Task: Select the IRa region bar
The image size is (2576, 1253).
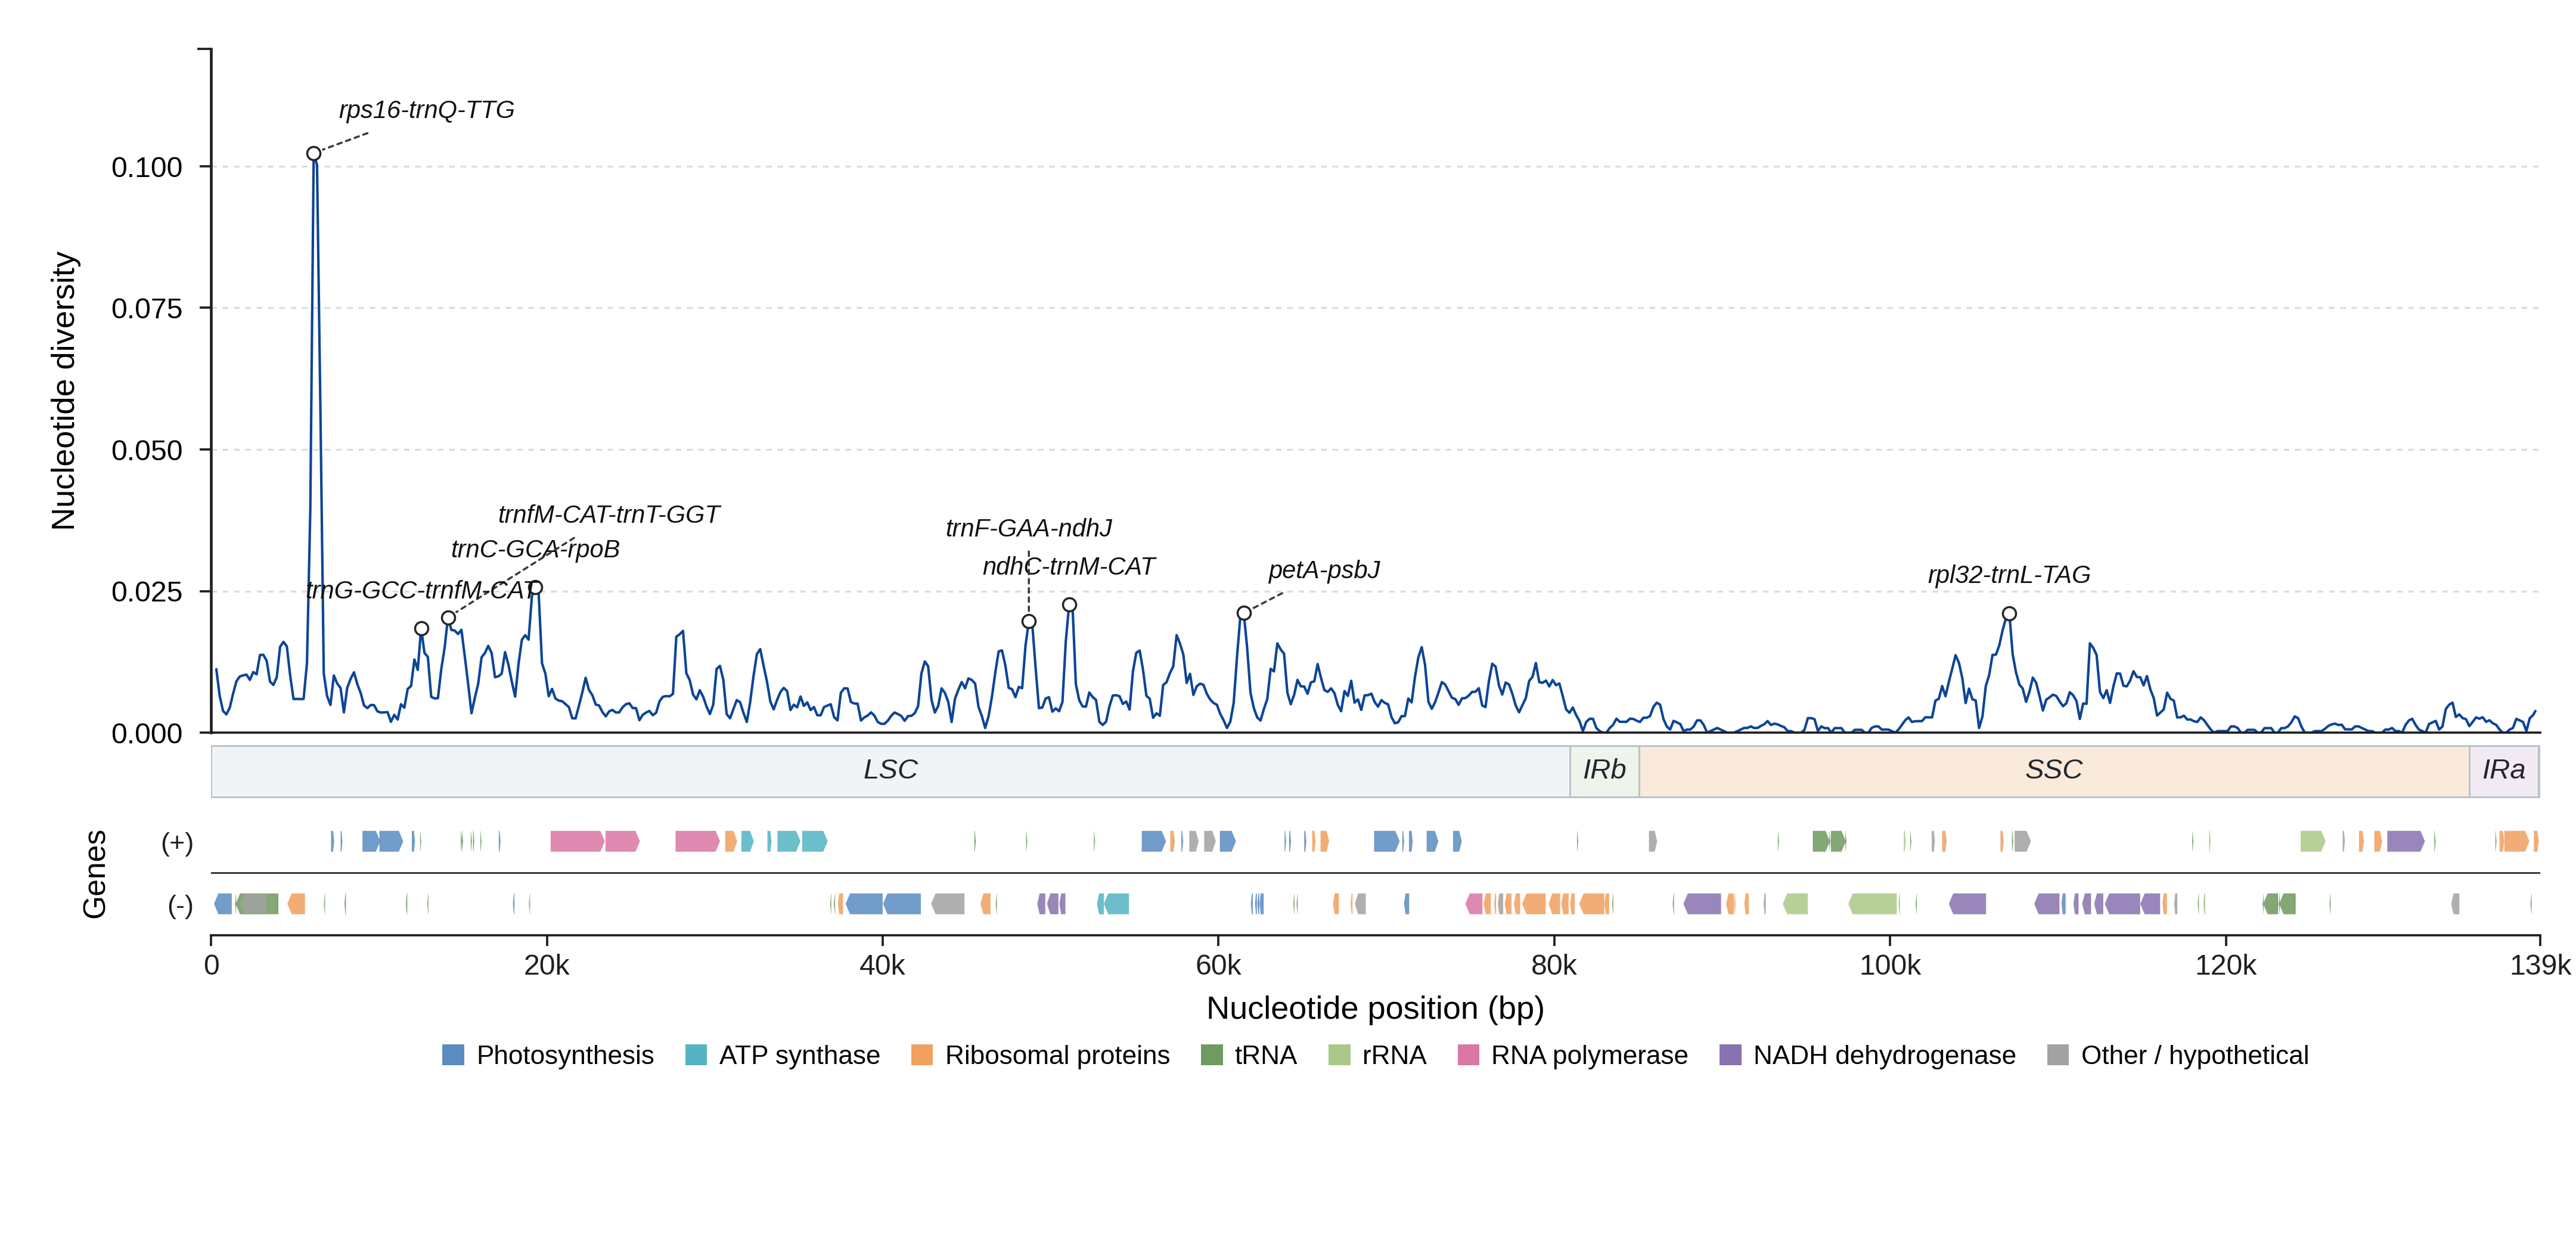Action: click(x=2504, y=771)
